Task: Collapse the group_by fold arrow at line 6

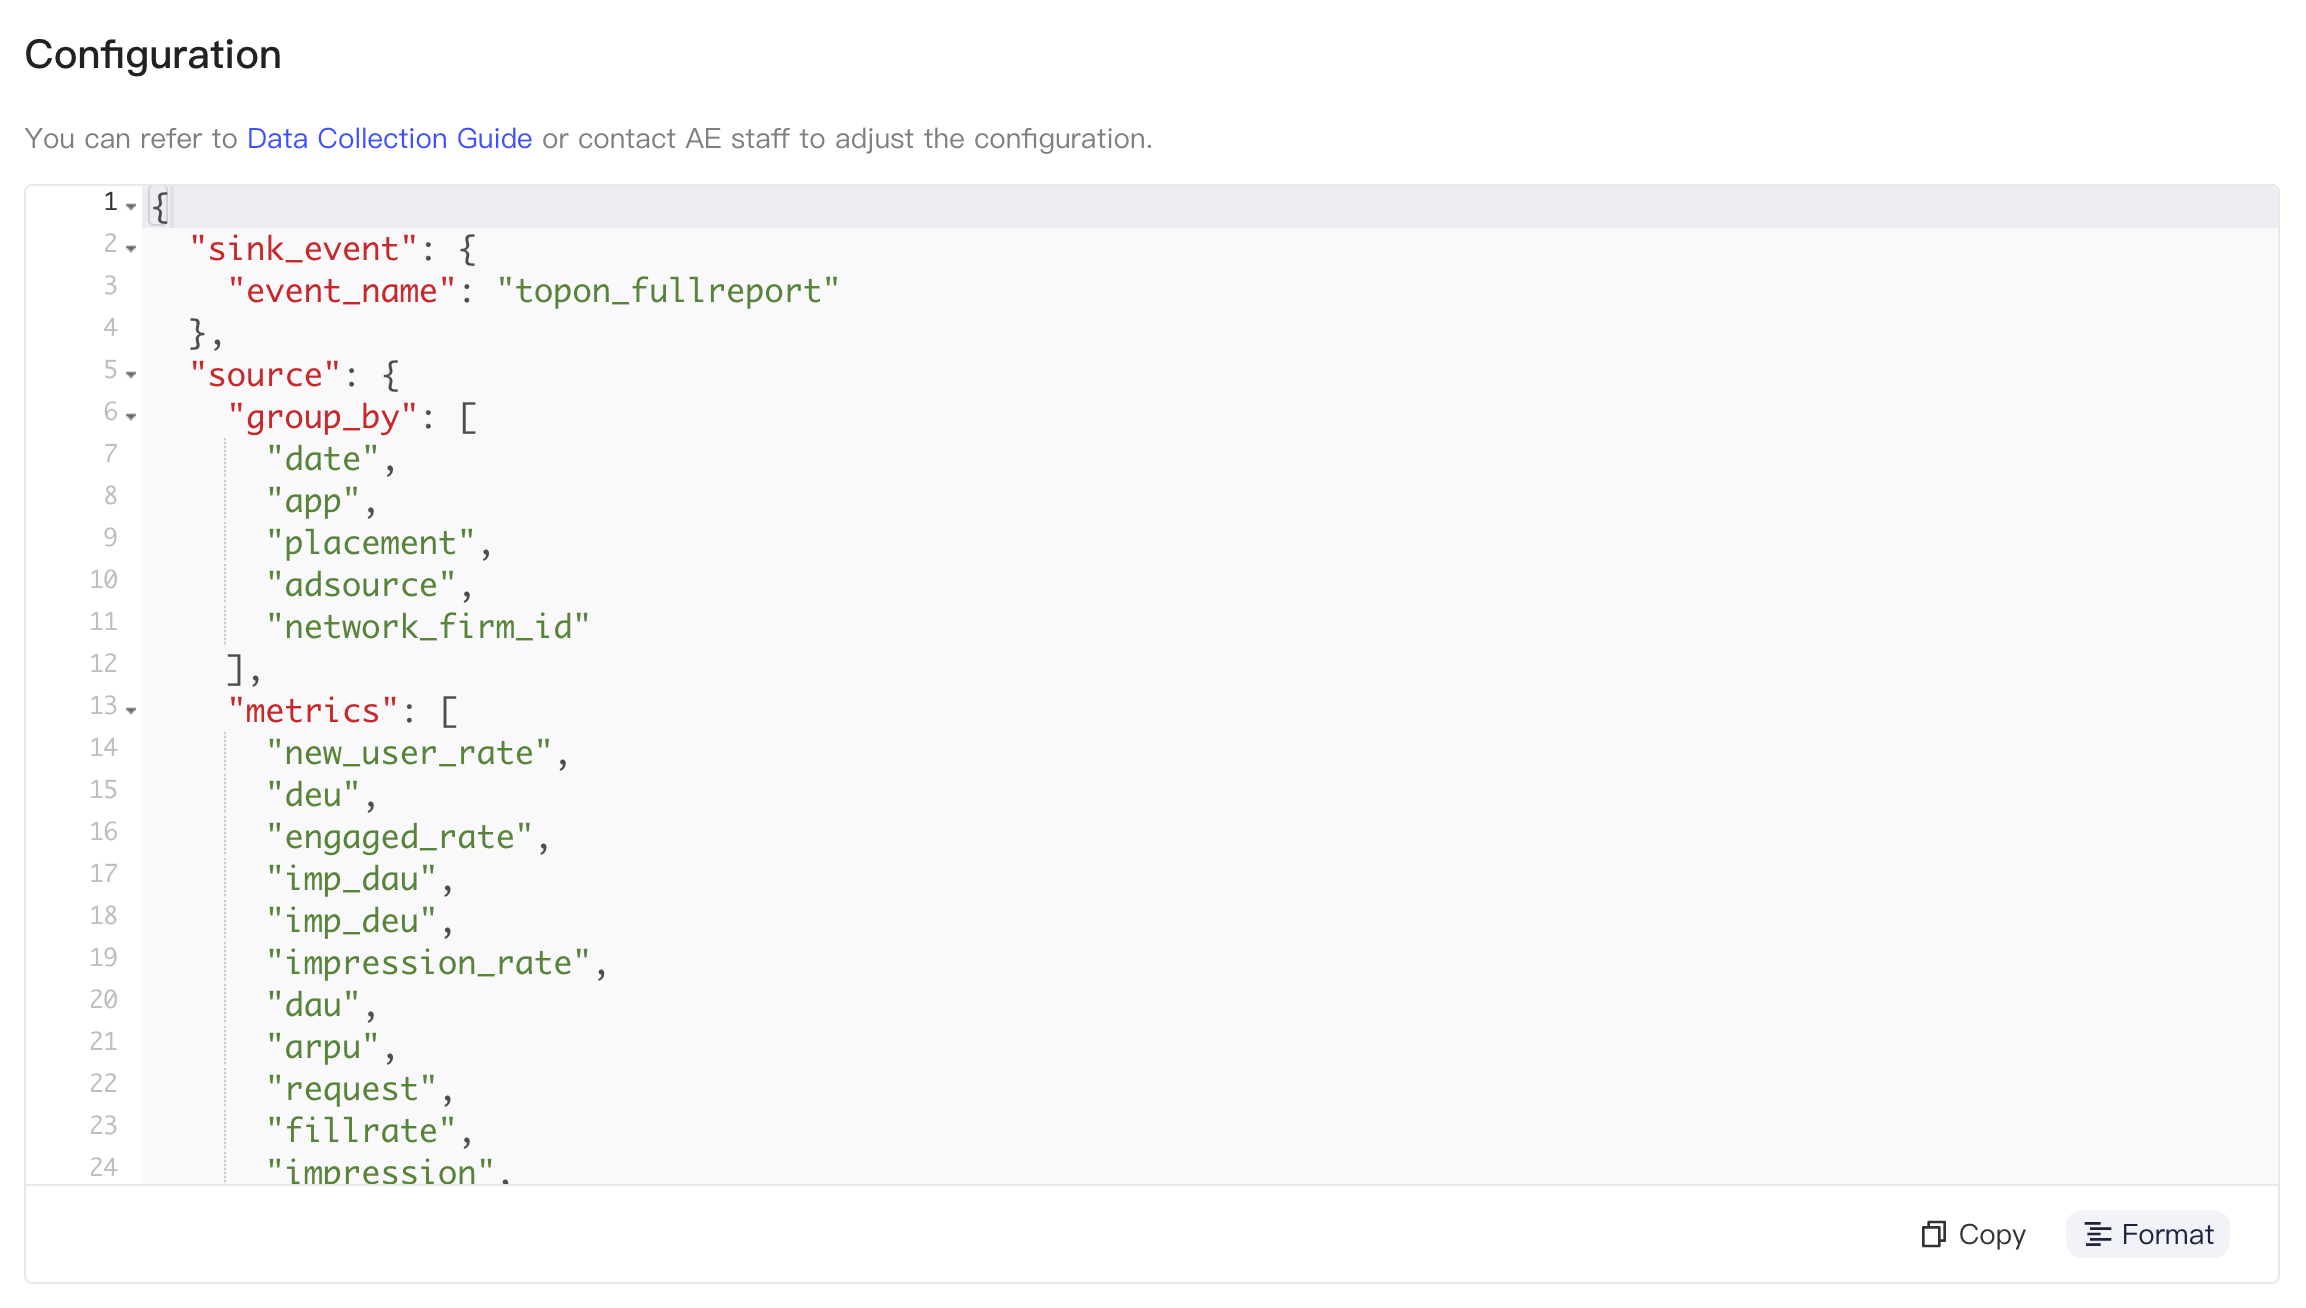Action: 131,416
